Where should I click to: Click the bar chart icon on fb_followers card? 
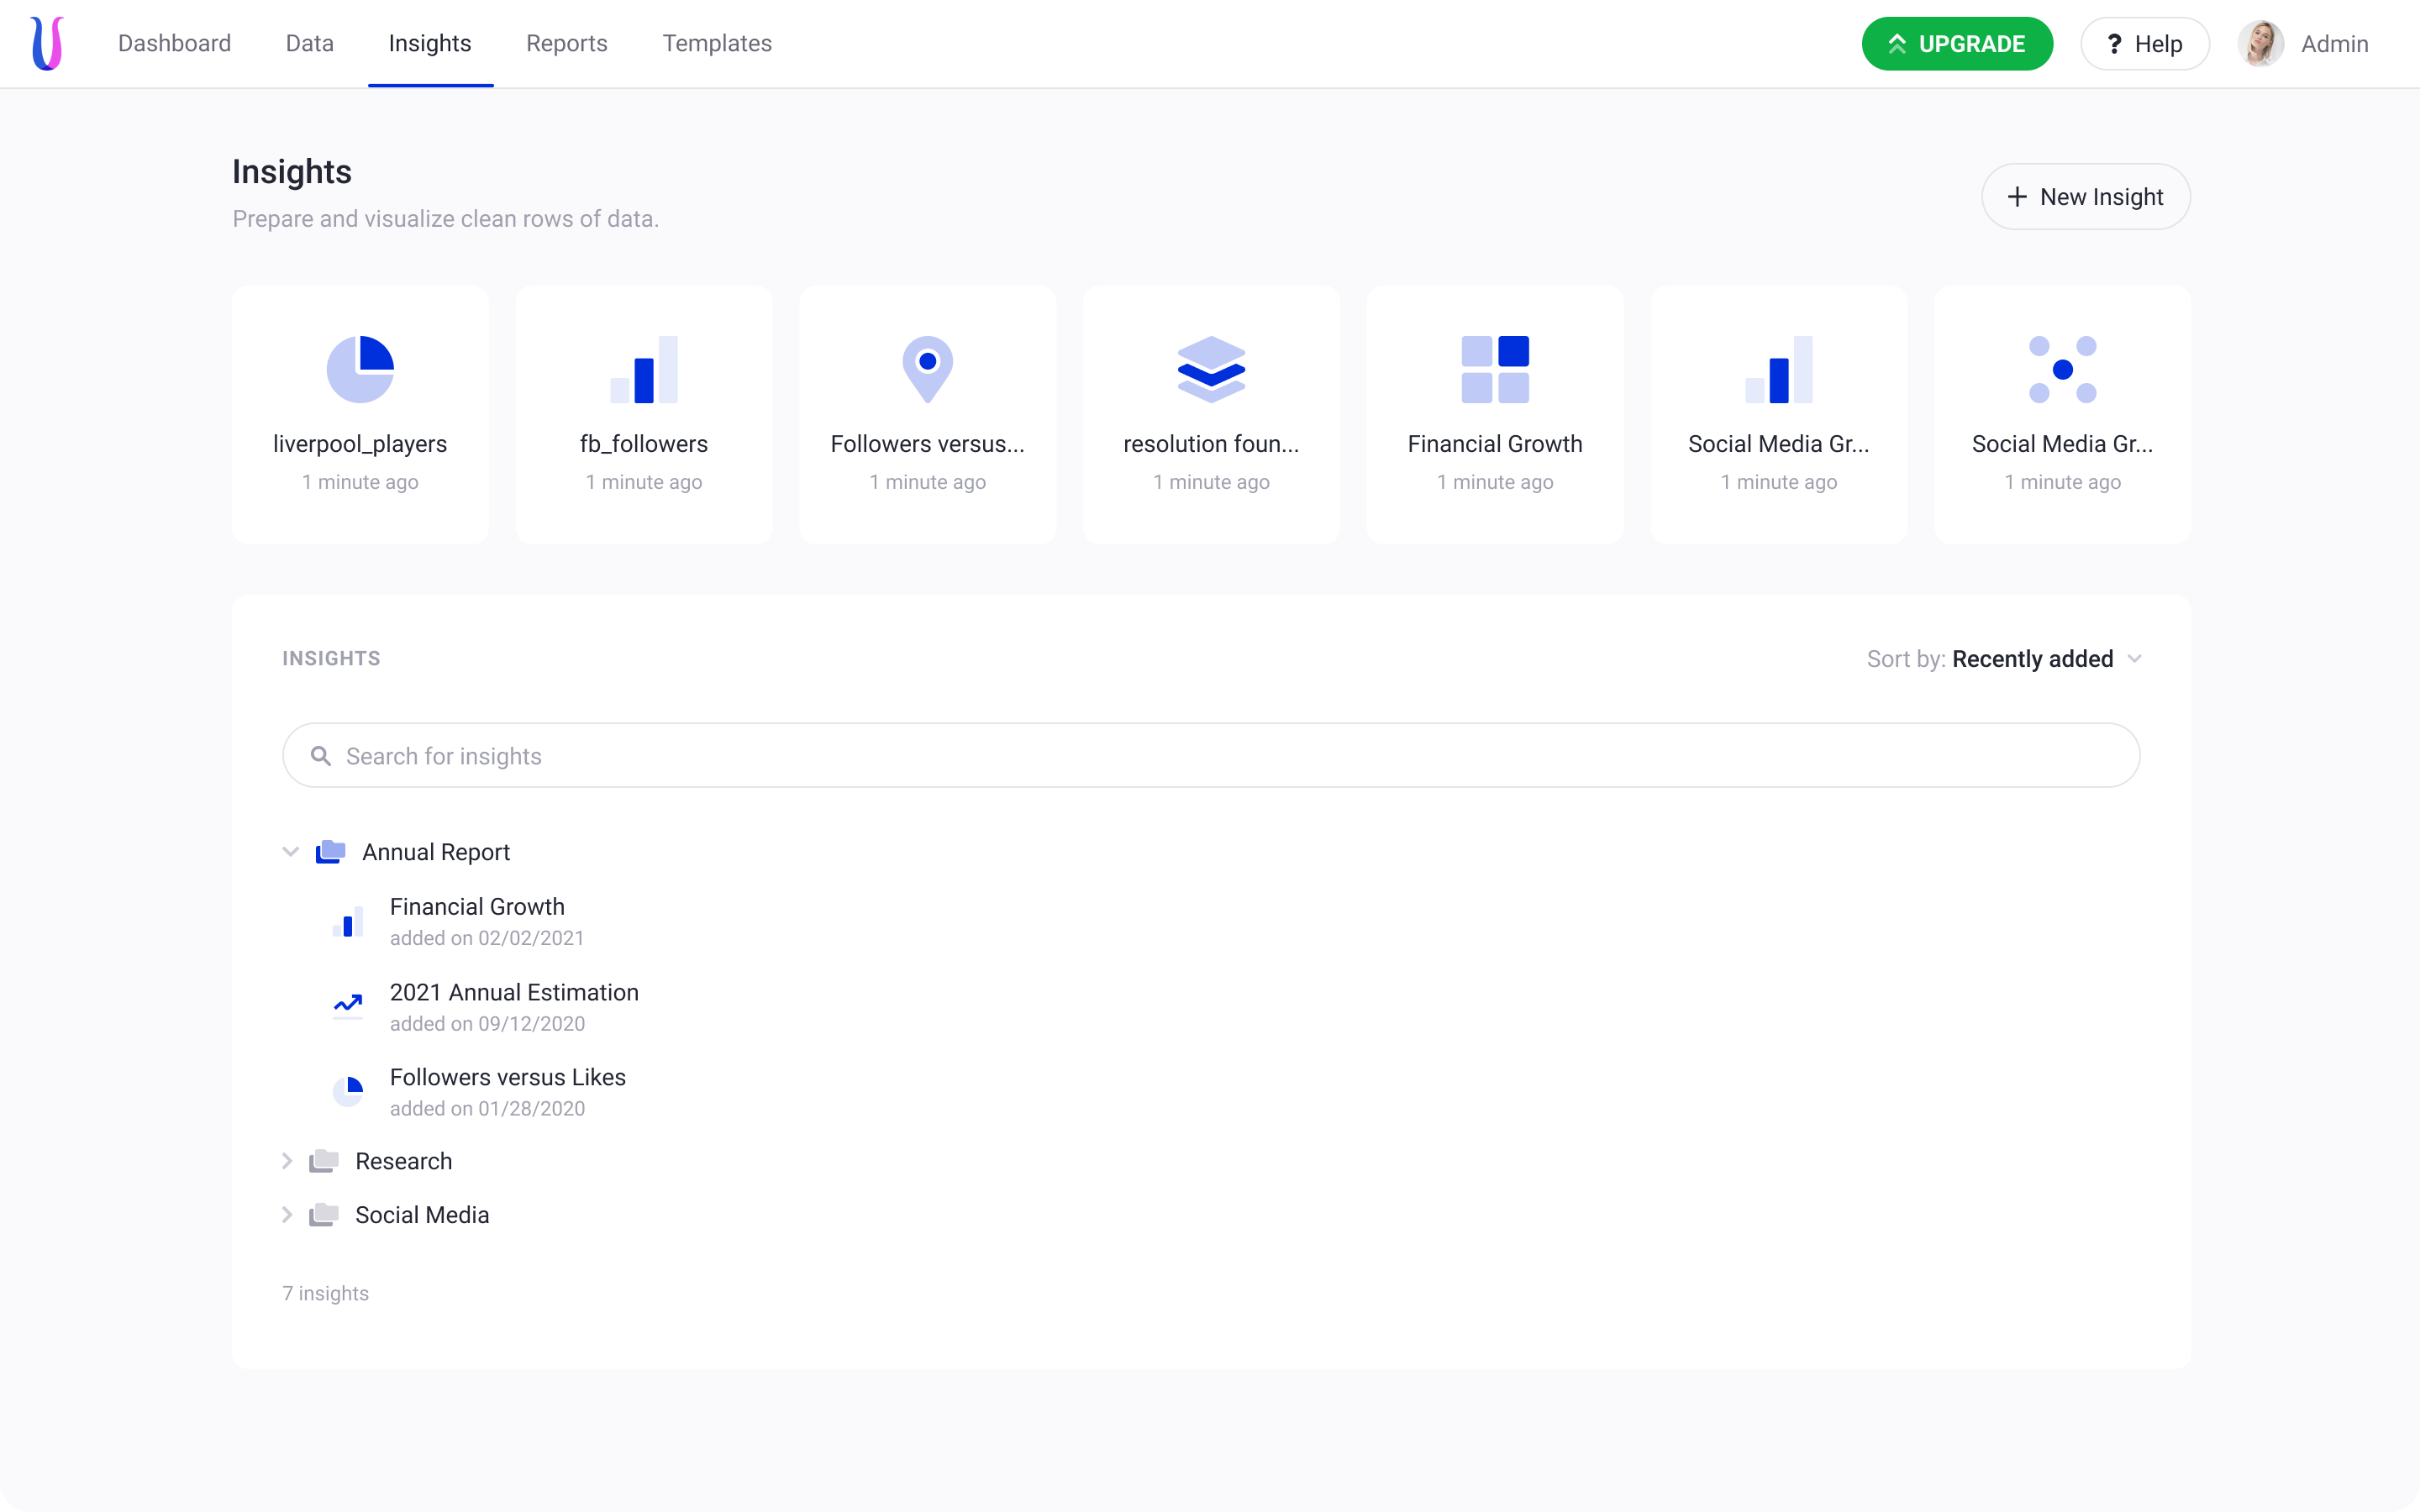644,369
